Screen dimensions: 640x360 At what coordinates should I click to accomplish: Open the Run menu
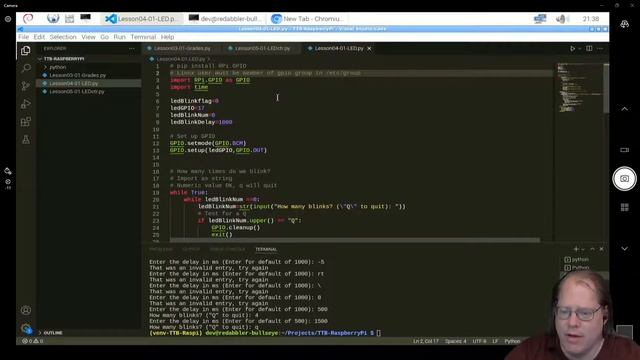(120, 37)
